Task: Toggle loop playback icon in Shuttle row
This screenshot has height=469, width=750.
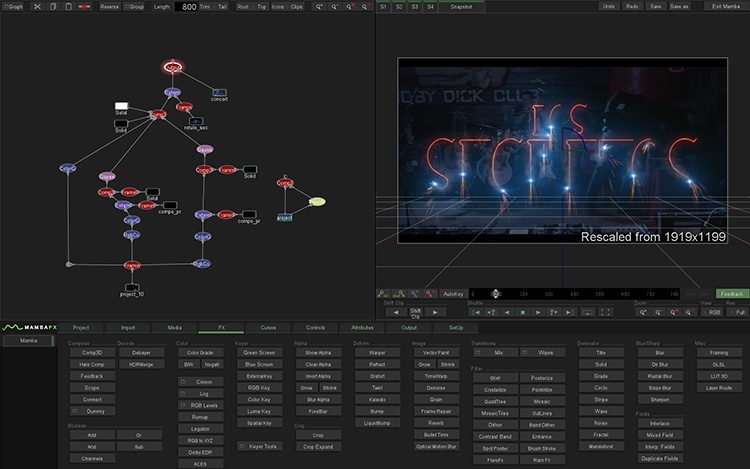Action: point(587,312)
